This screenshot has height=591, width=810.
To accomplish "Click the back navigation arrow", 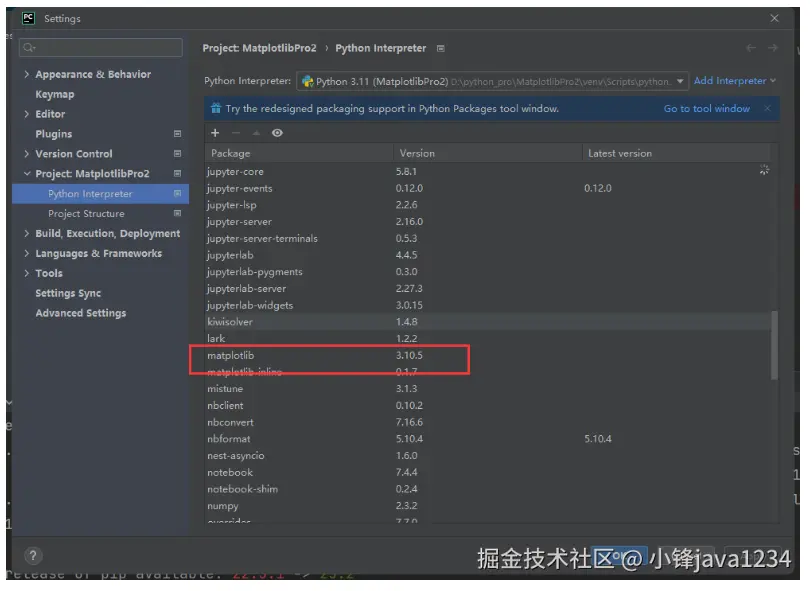I will pyautogui.click(x=751, y=48).
